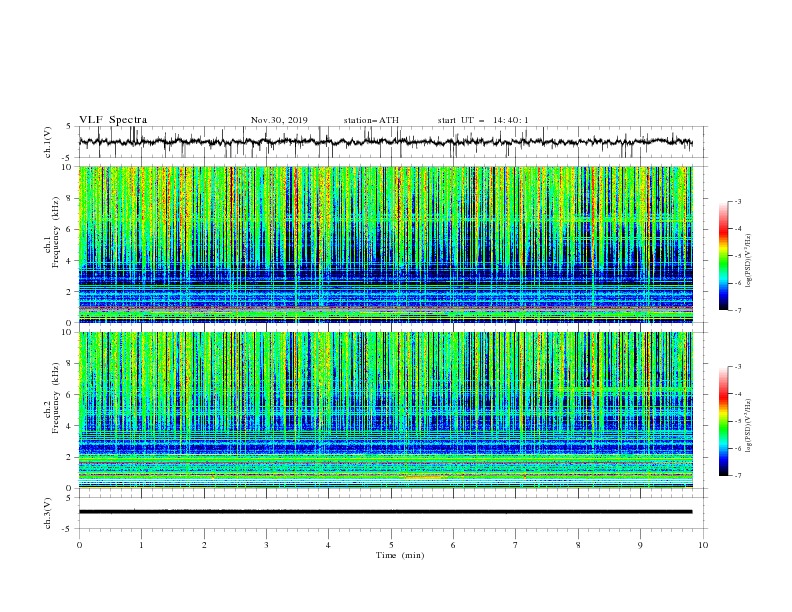Click the "8" kHz tick on ch.2 frequency axis
Viewport: 792px width, 612px height.
click(70, 364)
